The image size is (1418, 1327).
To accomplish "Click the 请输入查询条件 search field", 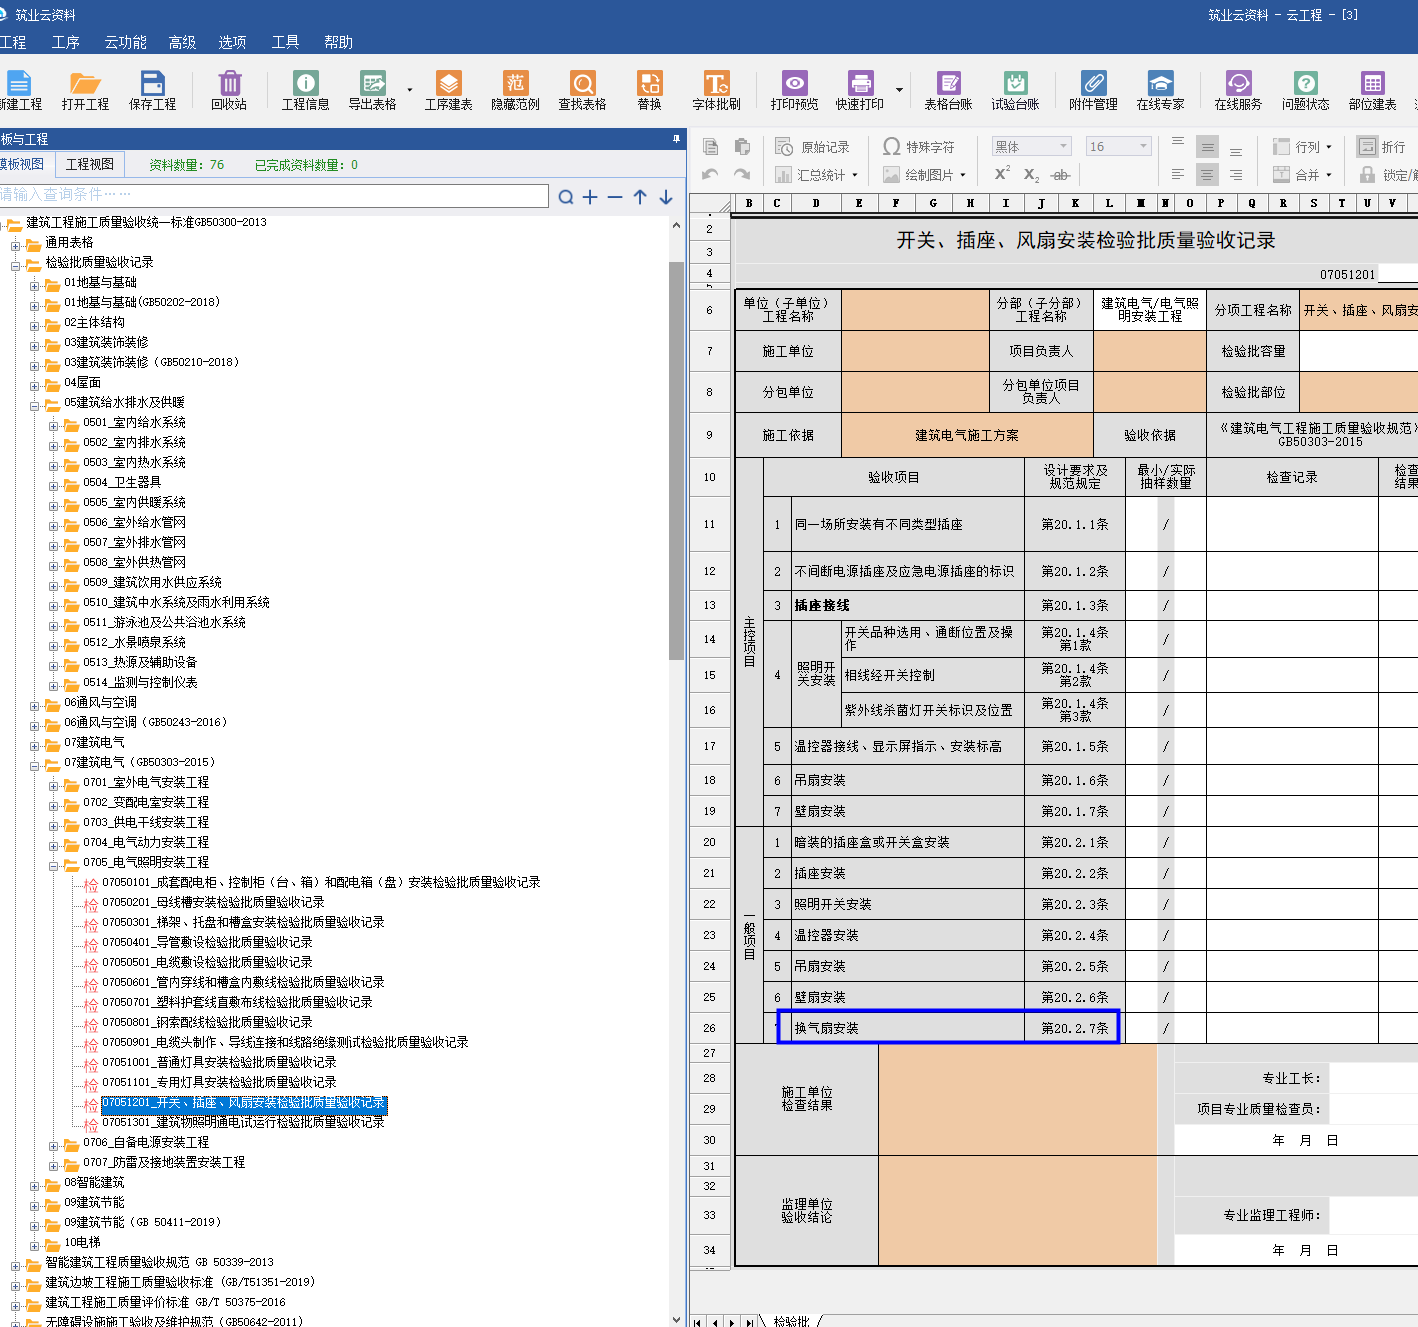I will pyautogui.click(x=273, y=195).
